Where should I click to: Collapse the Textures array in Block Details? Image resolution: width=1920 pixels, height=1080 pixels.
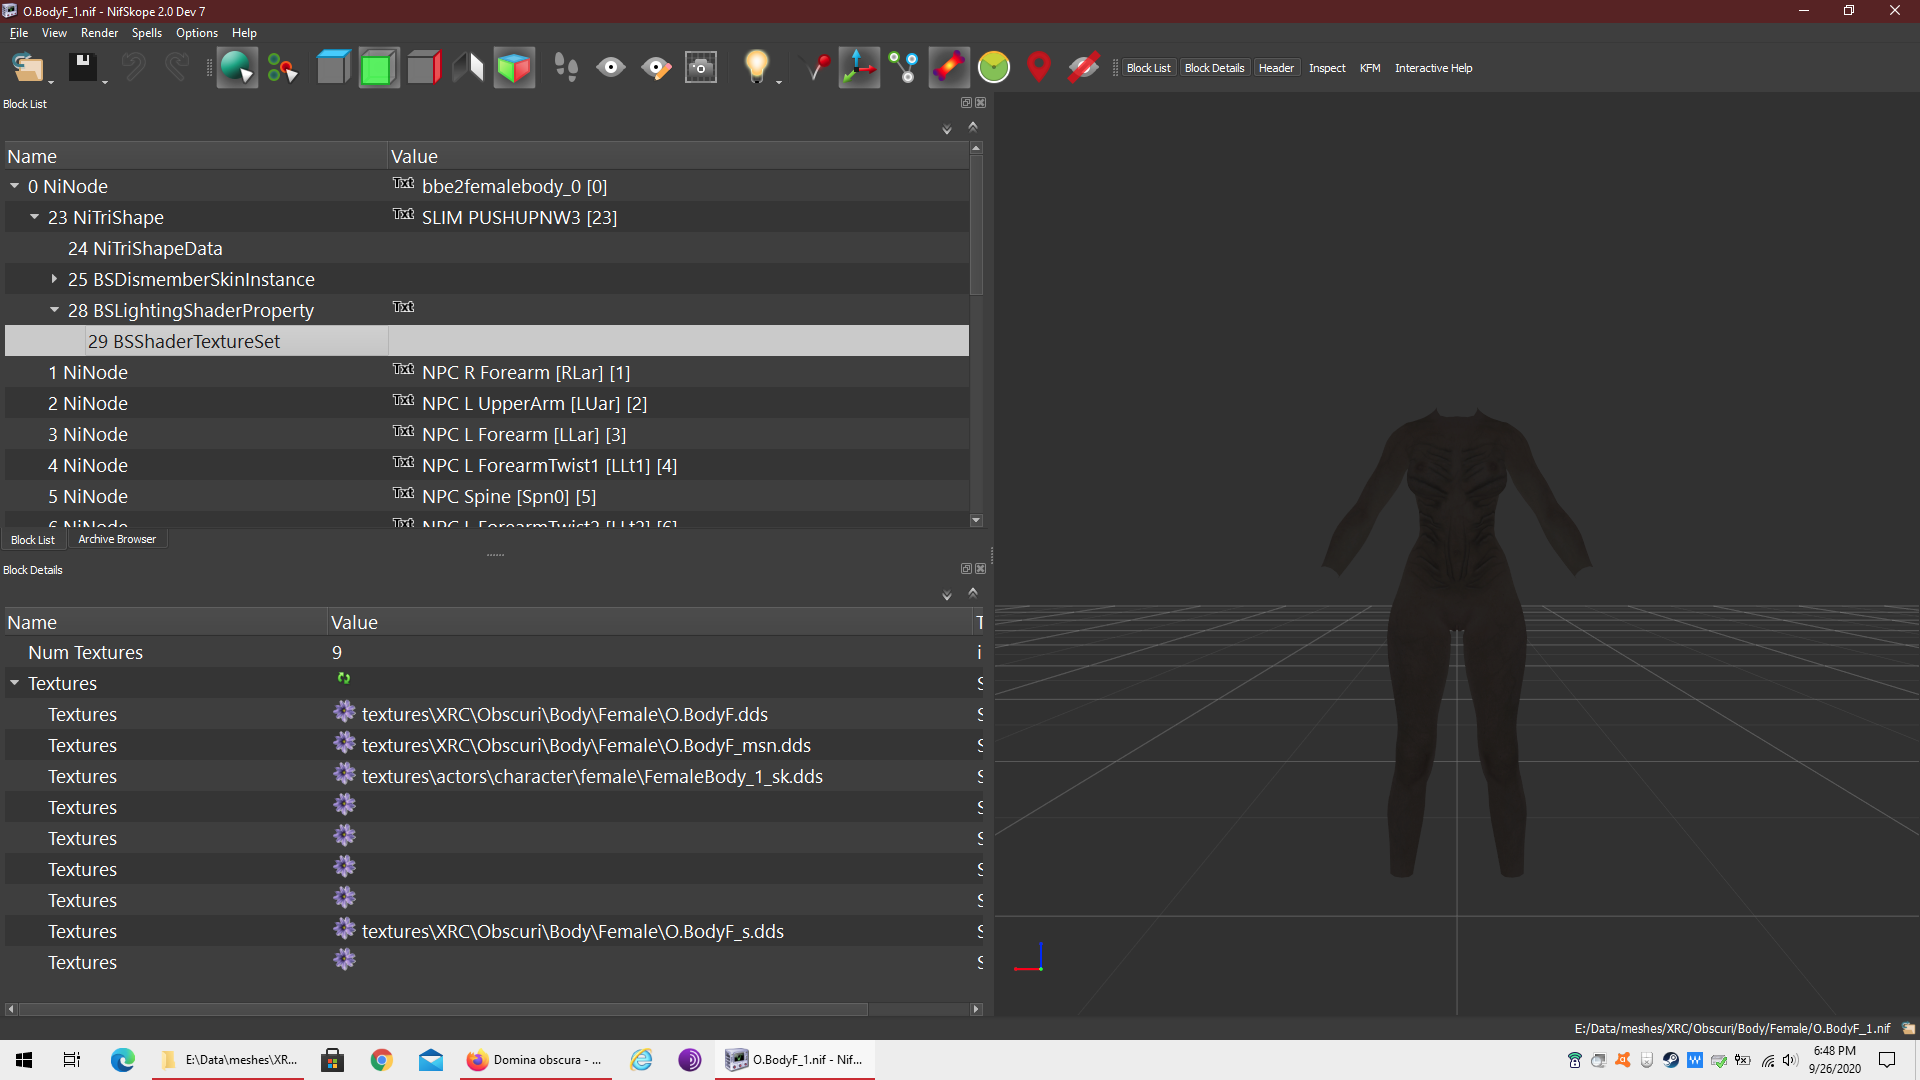(15, 683)
